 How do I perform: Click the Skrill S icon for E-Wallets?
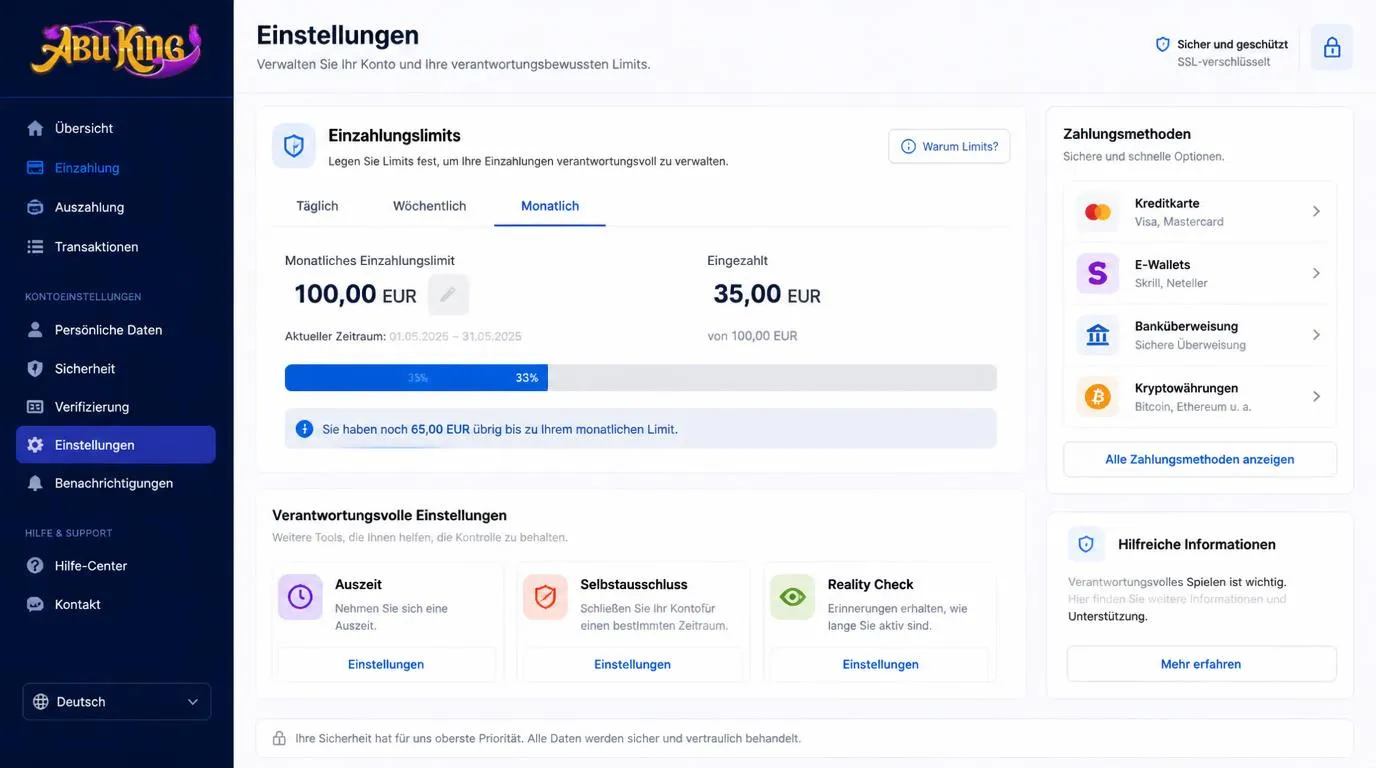coord(1098,273)
